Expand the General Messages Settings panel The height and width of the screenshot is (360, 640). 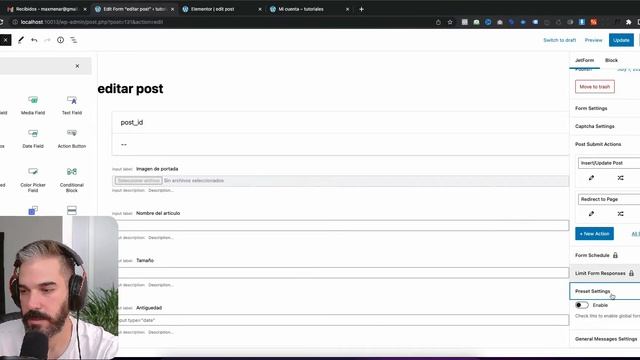[604, 339]
